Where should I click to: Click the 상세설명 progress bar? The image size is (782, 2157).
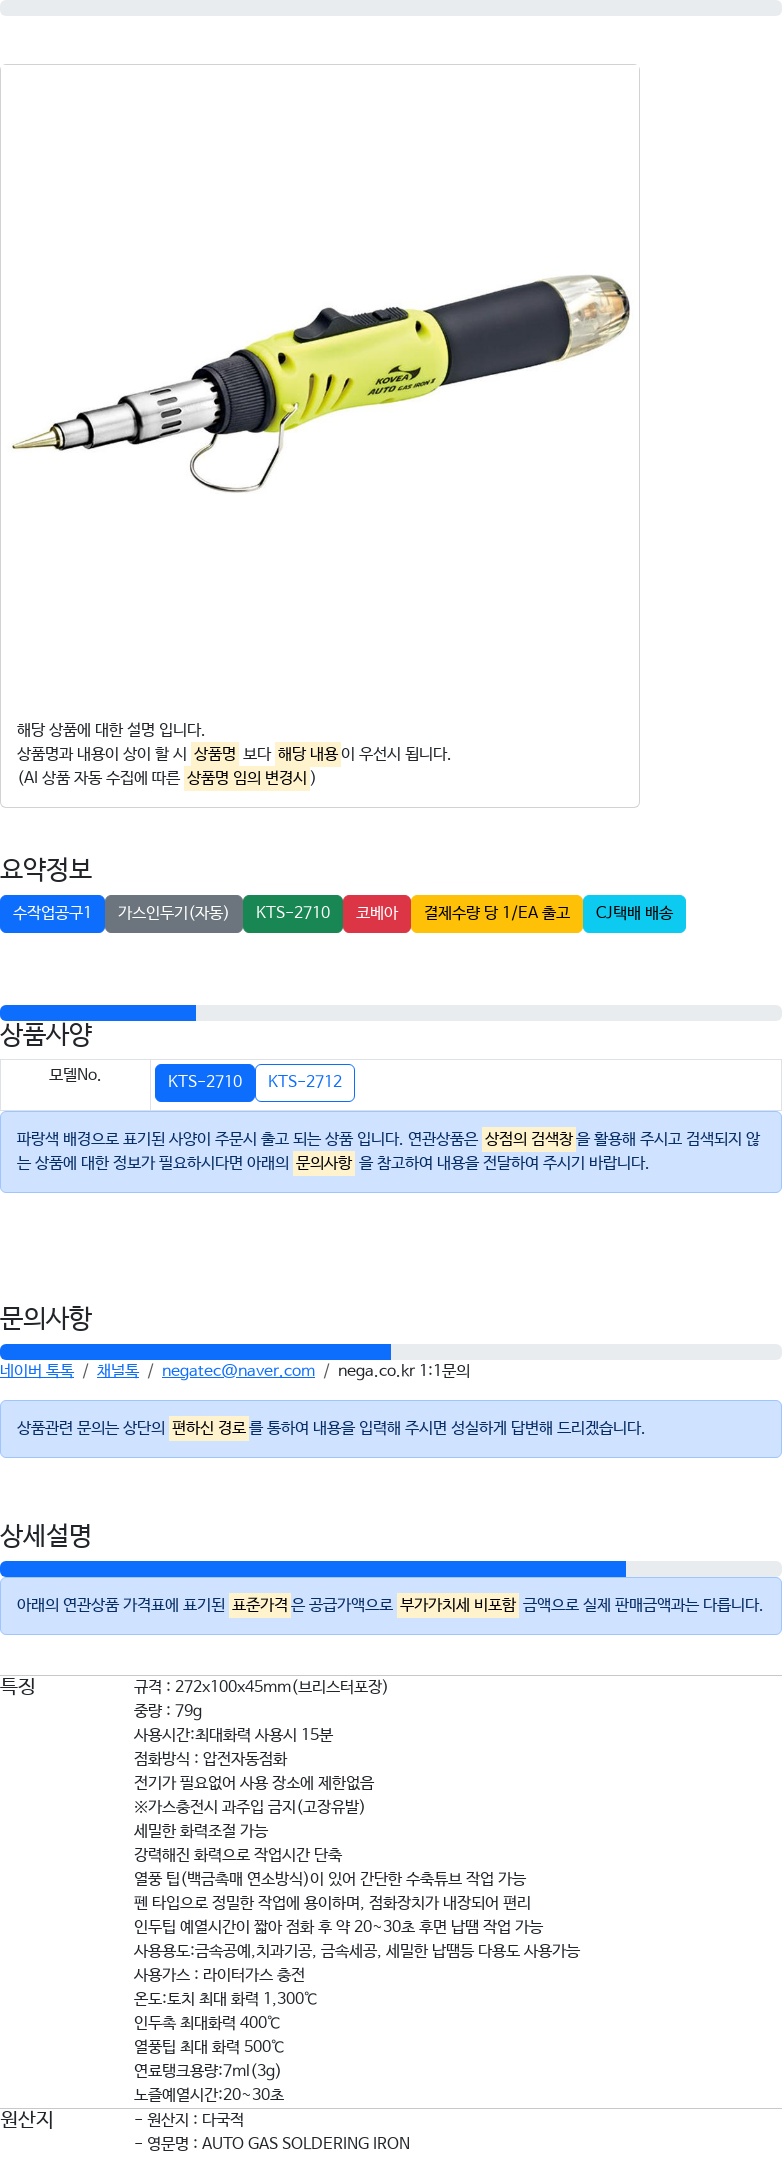pos(391,1569)
